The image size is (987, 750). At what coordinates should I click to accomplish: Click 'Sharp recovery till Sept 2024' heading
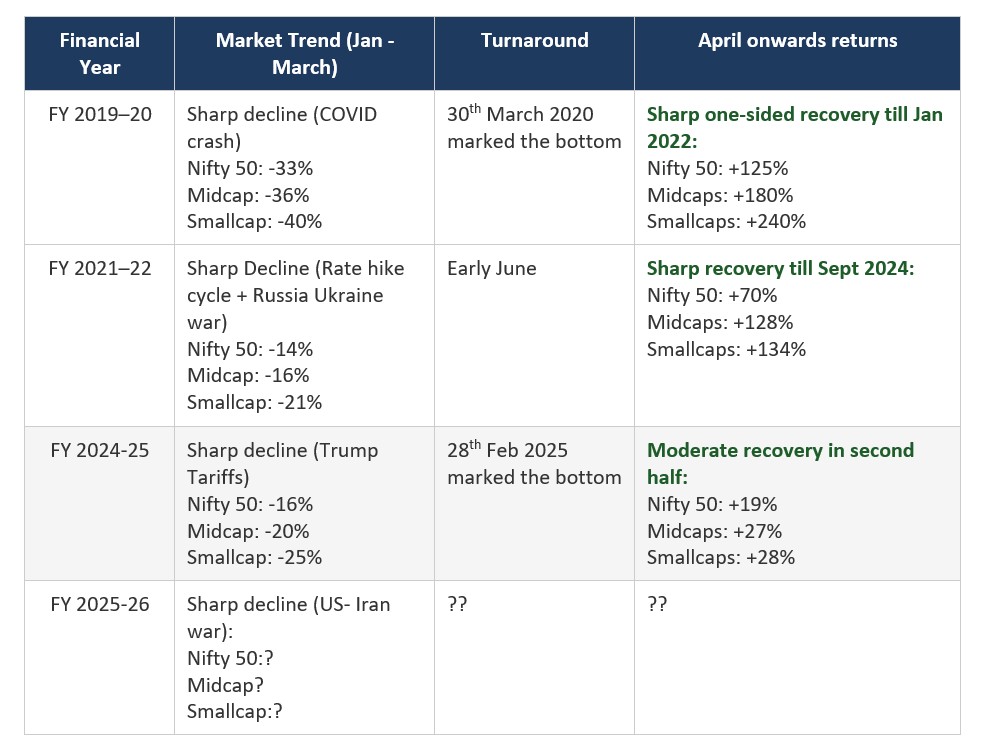pyautogui.click(x=780, y=268)
